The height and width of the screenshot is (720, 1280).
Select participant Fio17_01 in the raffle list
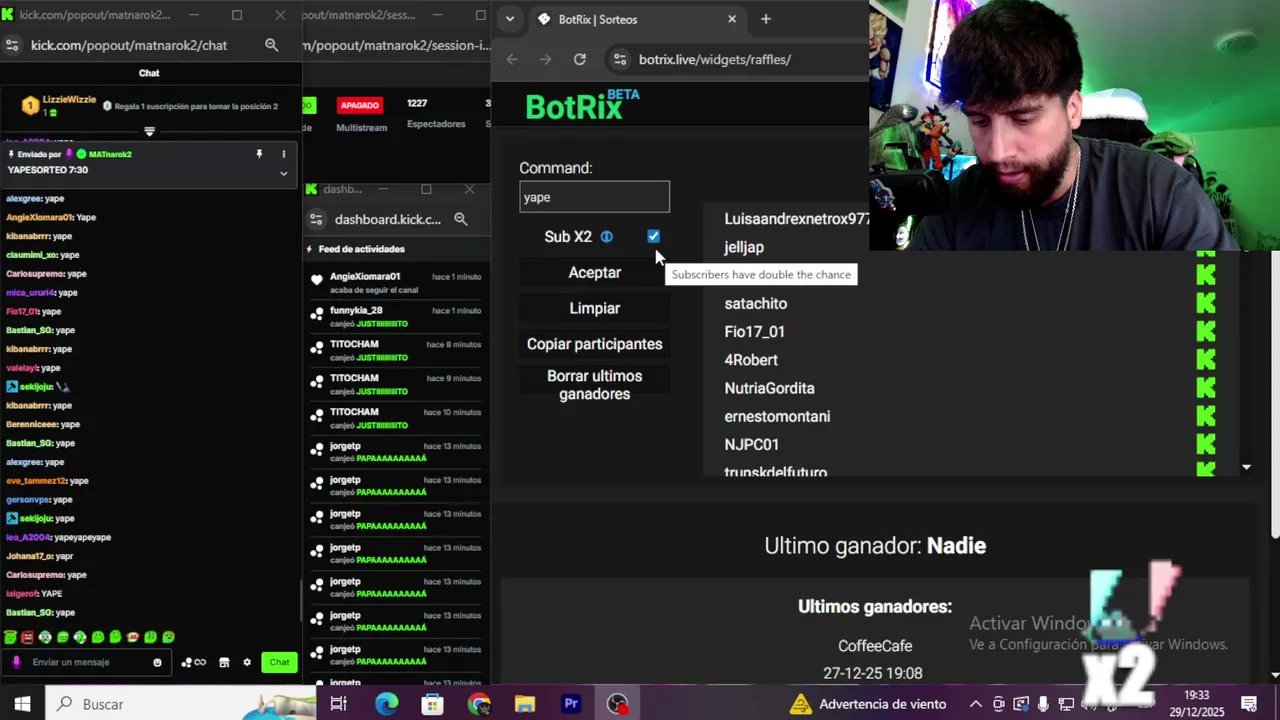754,331
